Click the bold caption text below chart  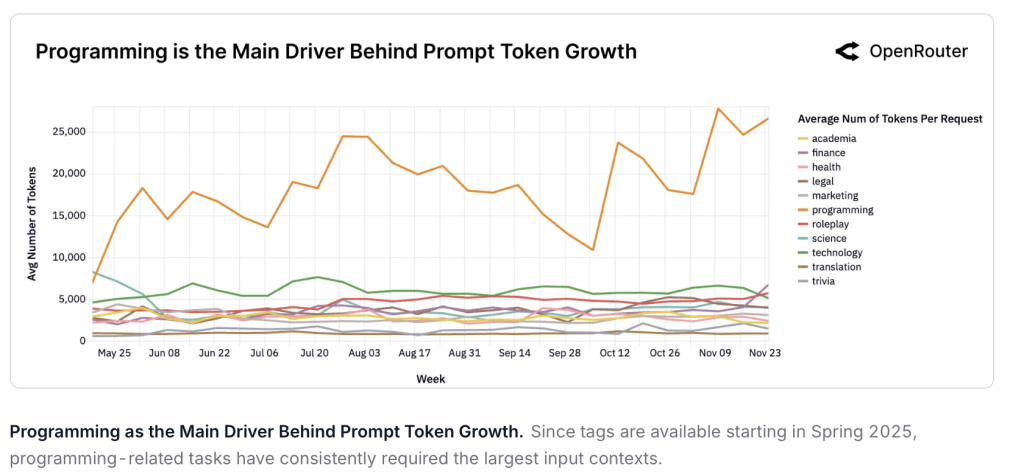click(266, 433)
